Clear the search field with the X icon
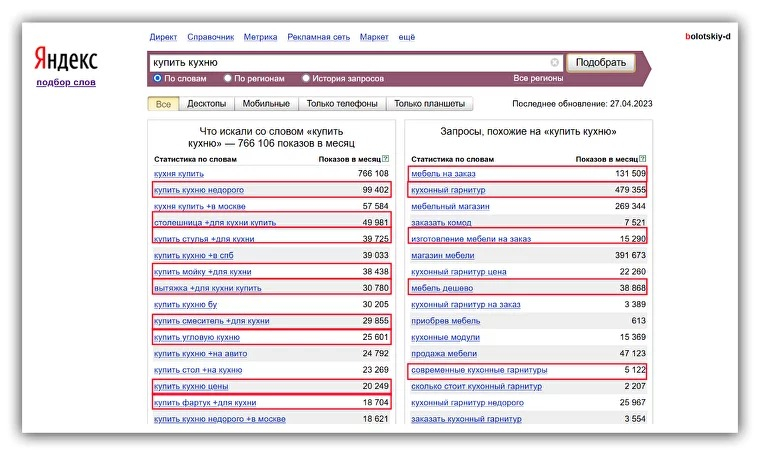 555,62
